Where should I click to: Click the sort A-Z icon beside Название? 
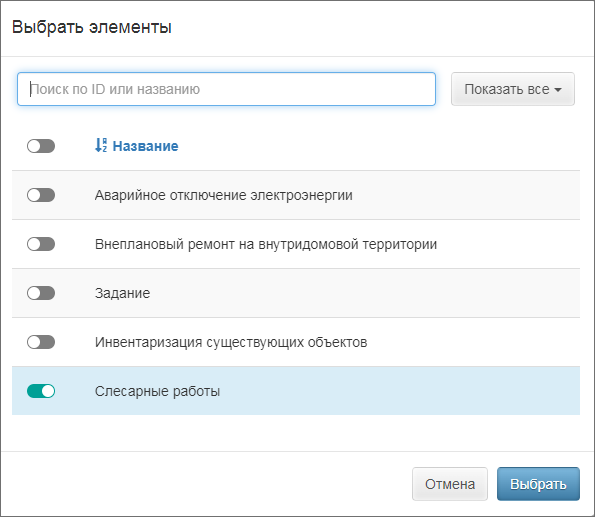tap(101, 145)
